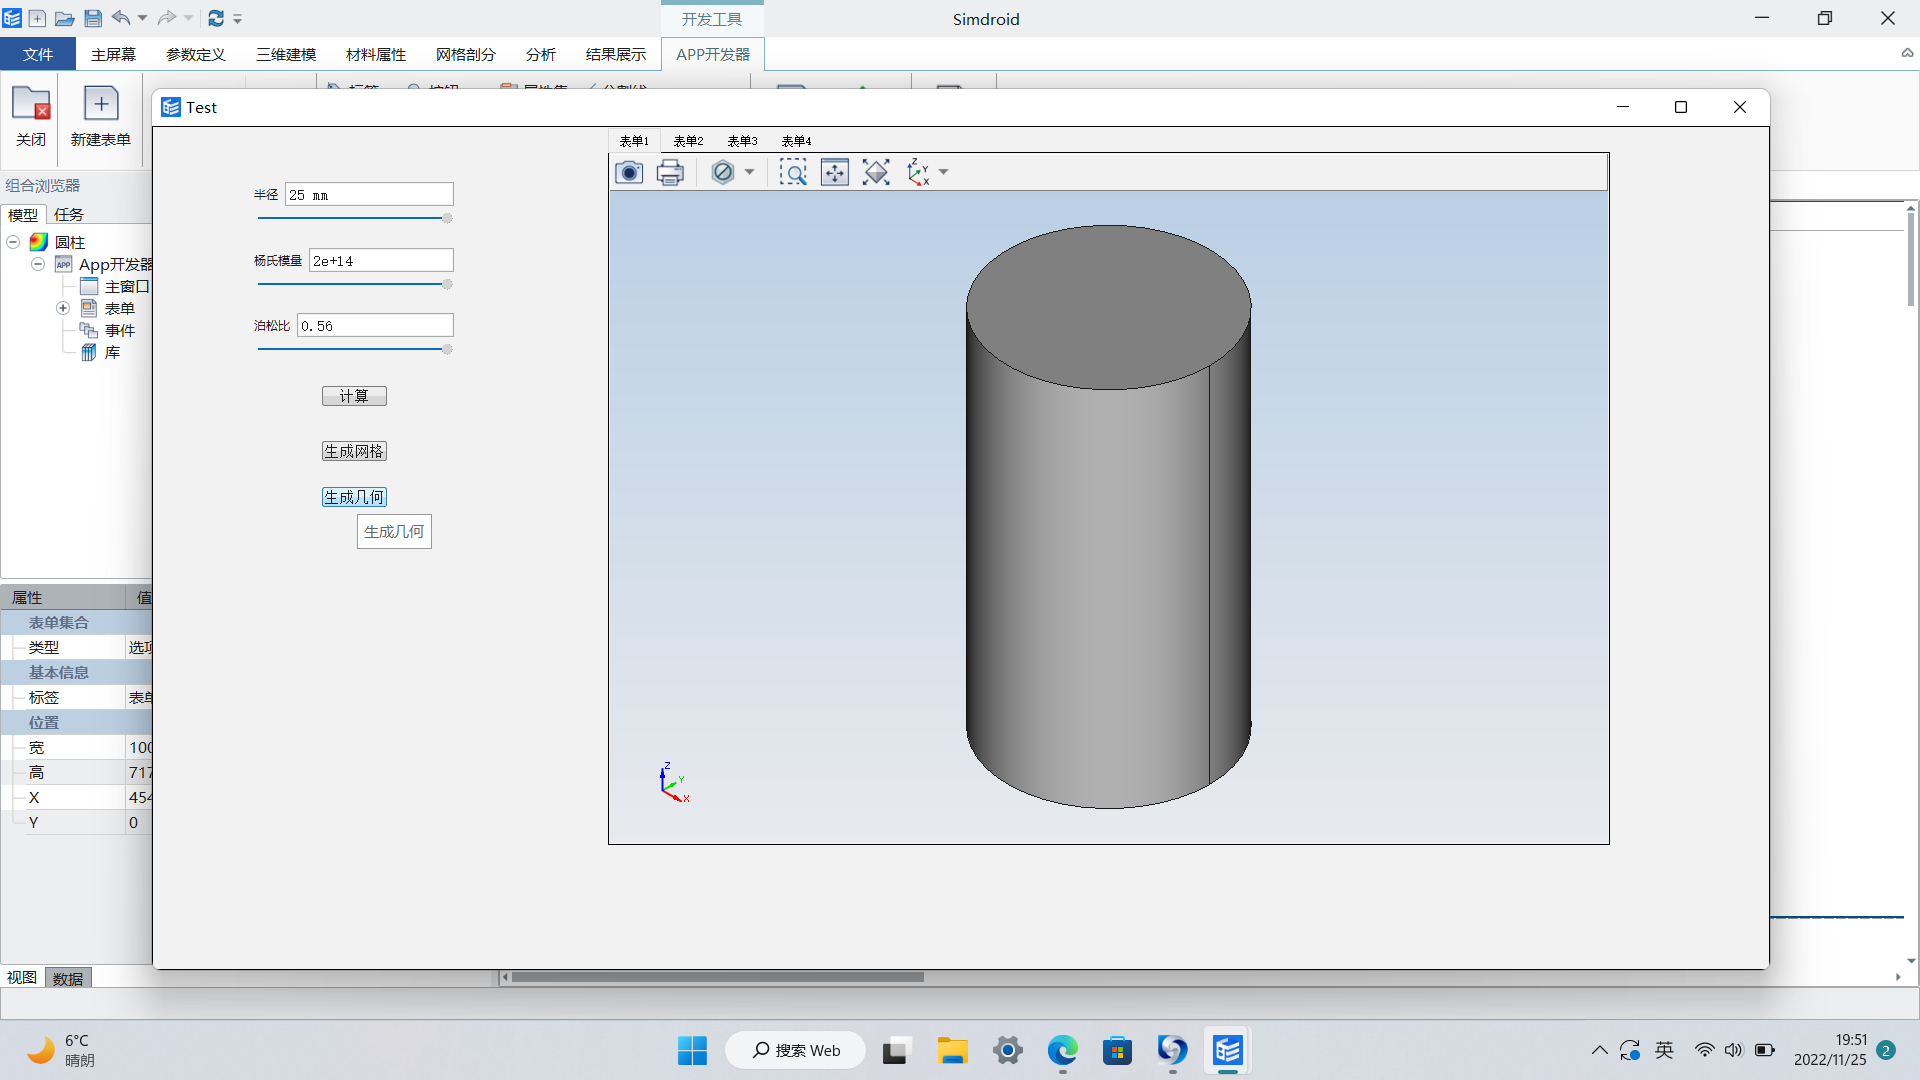1920x1080 pixels.
Task: Click the fit-all view icon
Action: [876, 172]
